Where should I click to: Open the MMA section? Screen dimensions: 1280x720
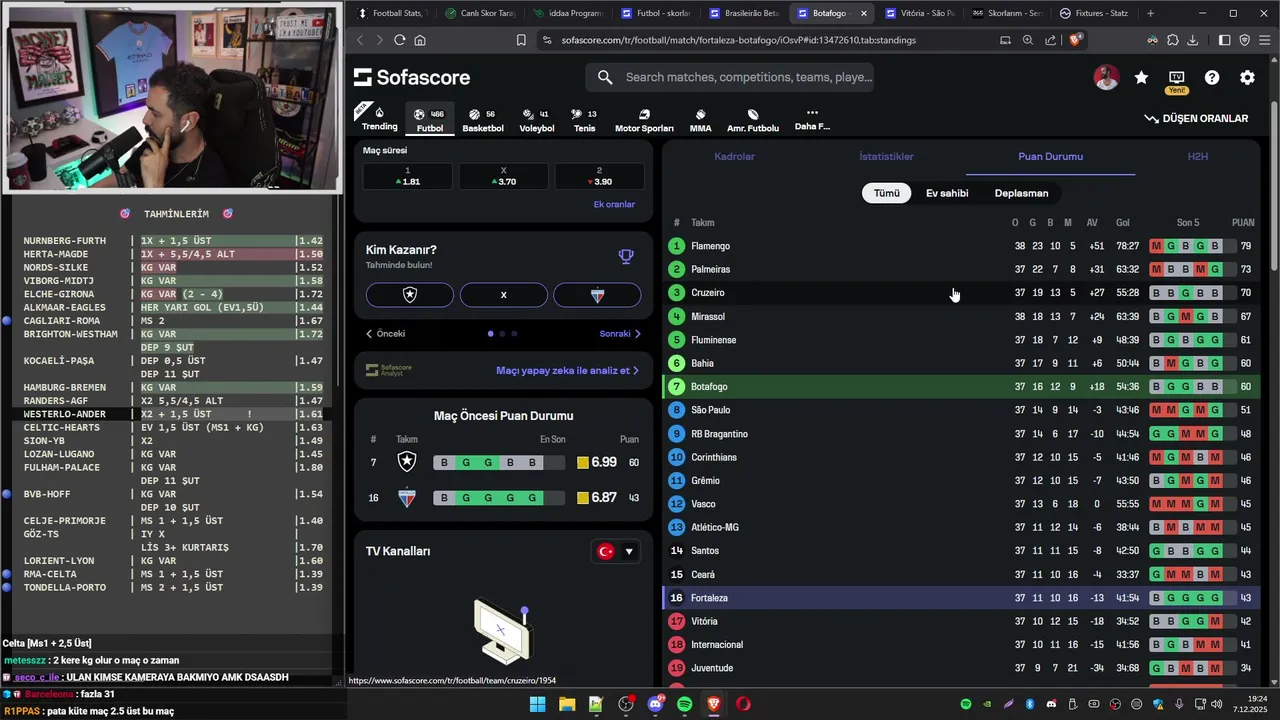(700, 120)
